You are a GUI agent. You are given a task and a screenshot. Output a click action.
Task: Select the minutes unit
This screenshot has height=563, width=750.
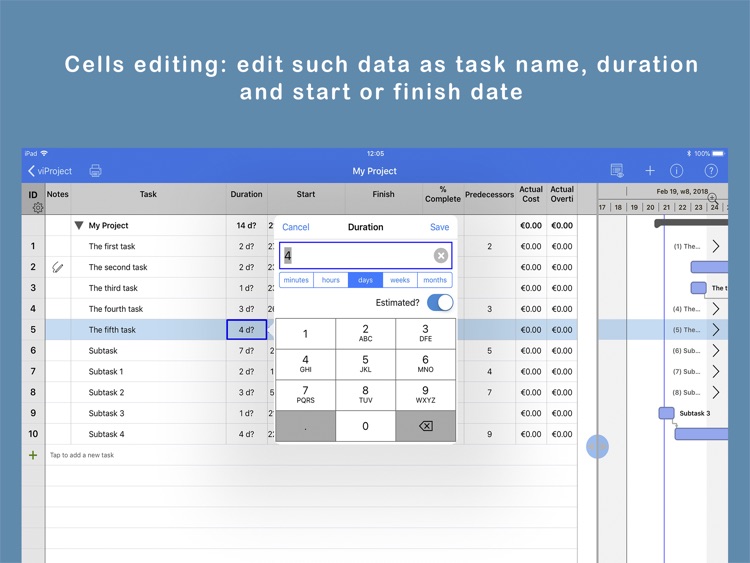296,280
